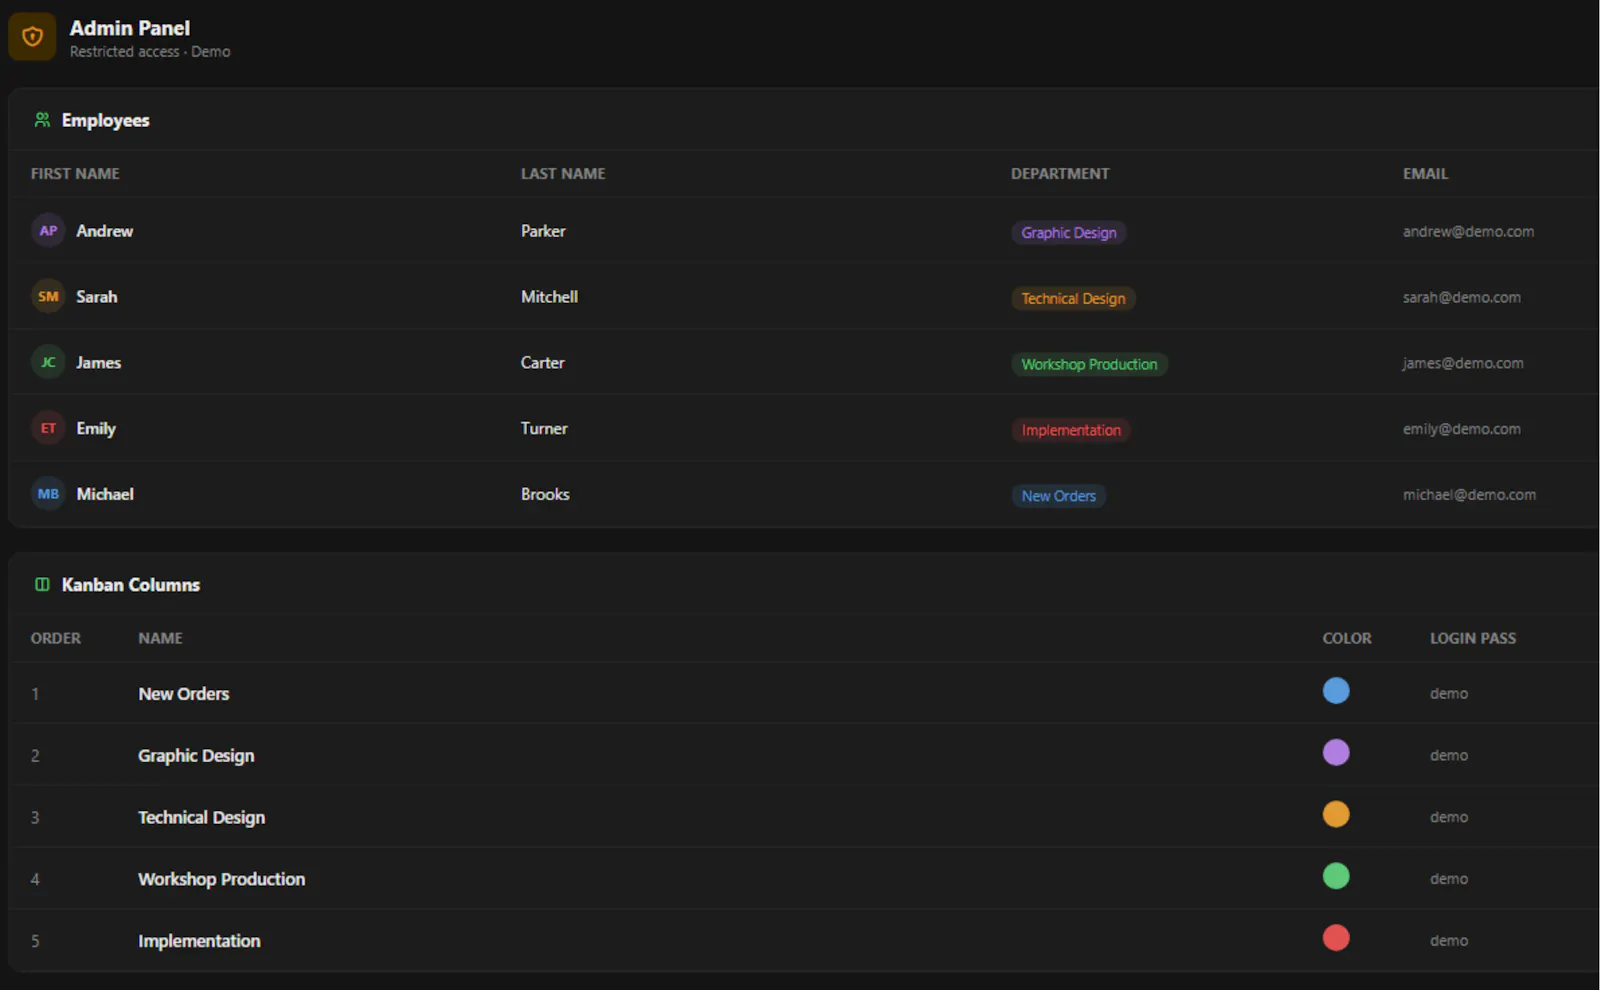Click the first name Michael
The image size is (1600, 990).
[x=105, y=494]
